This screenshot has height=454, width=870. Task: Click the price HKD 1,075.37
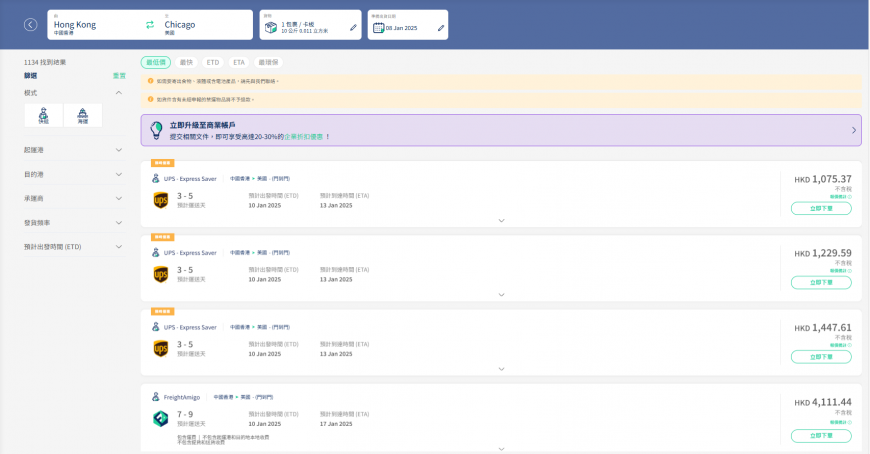tap(823, 179)
